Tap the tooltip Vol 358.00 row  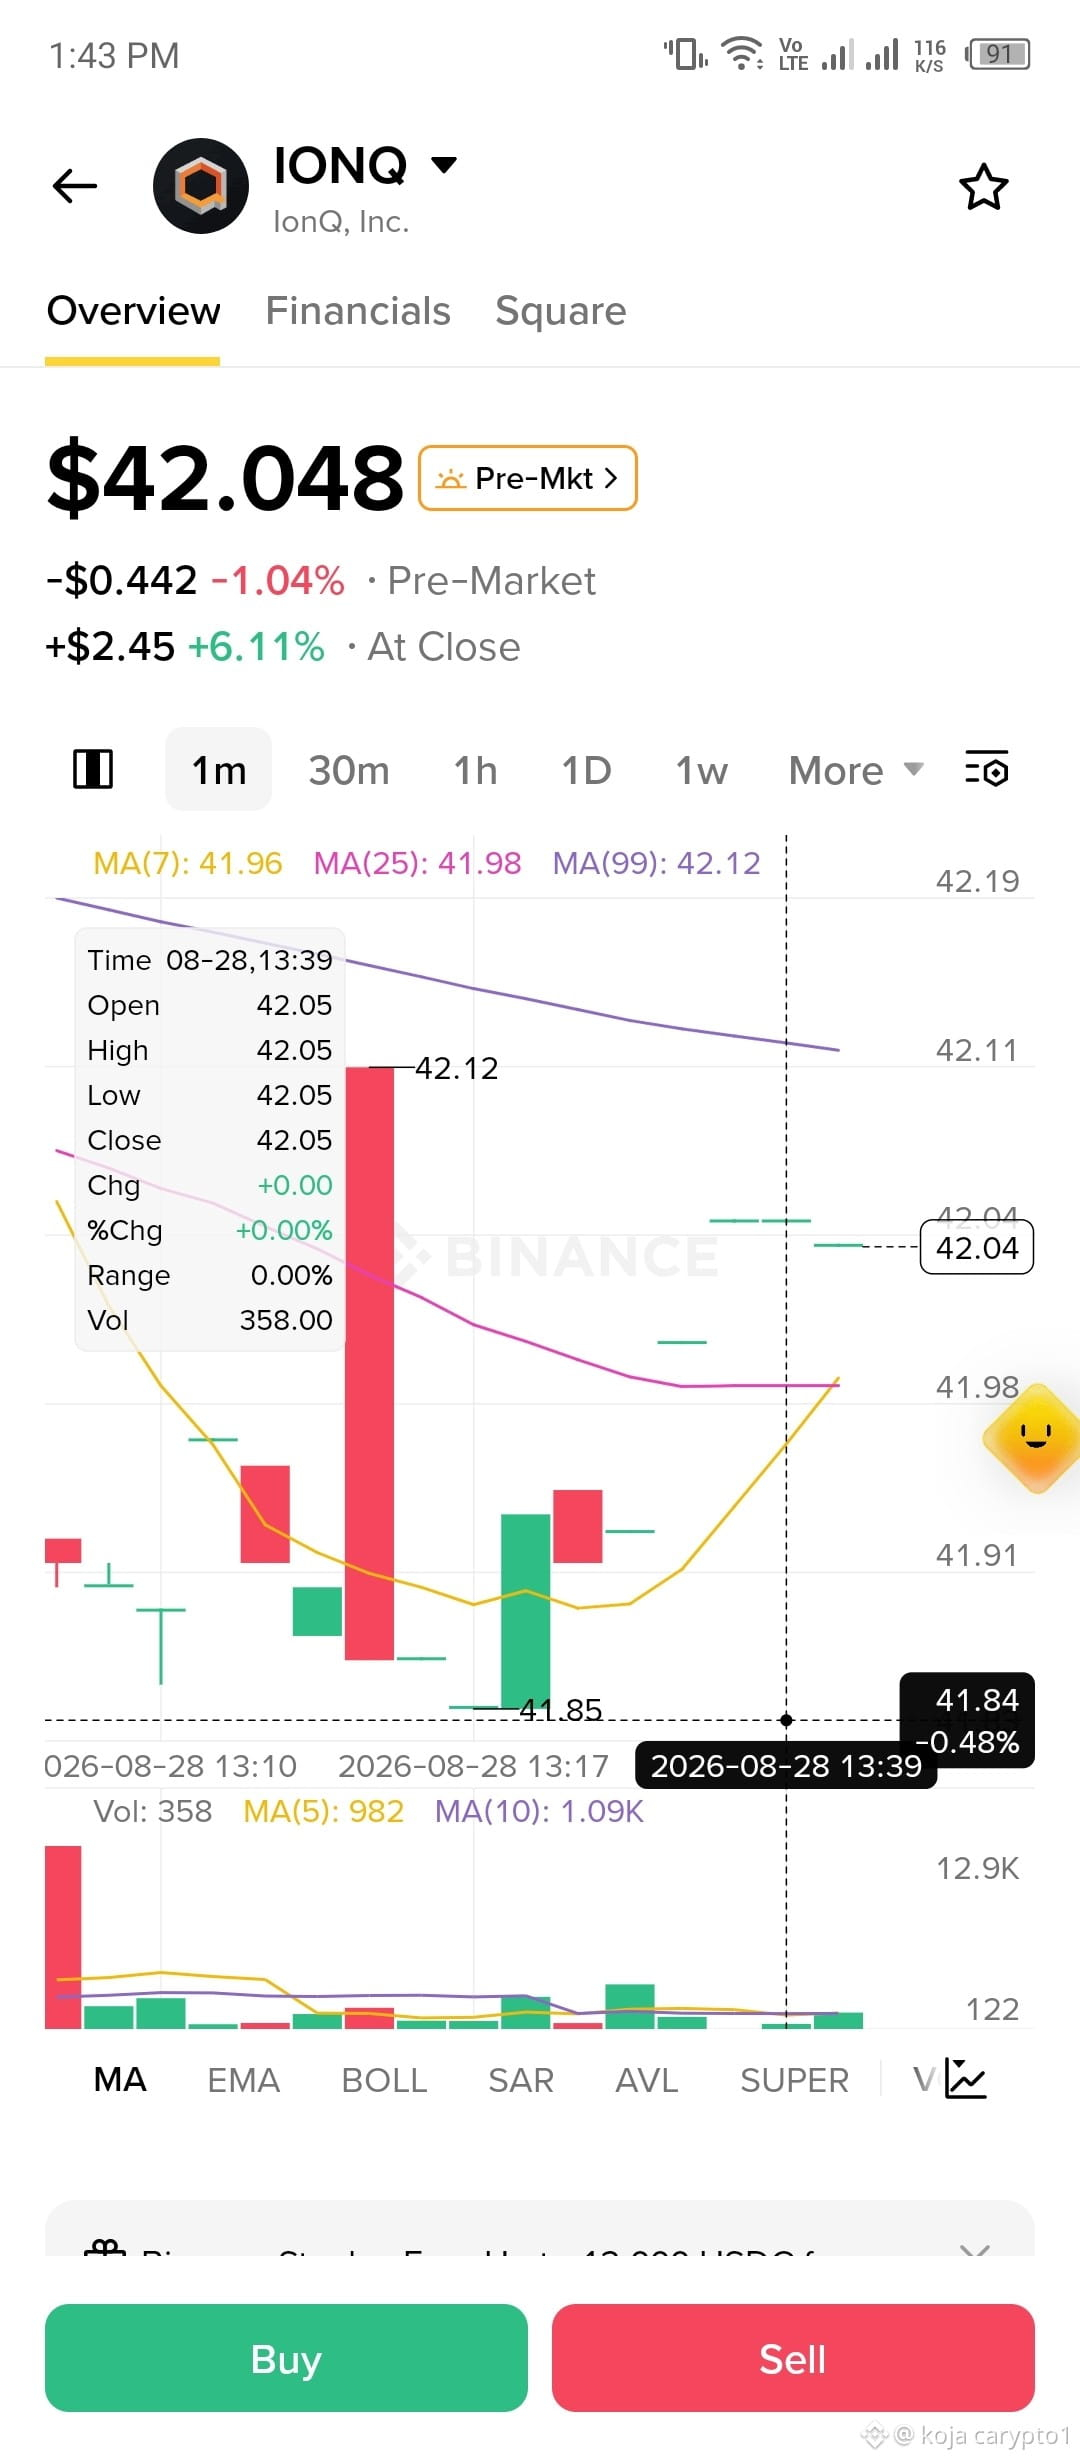click(210, 1320)
